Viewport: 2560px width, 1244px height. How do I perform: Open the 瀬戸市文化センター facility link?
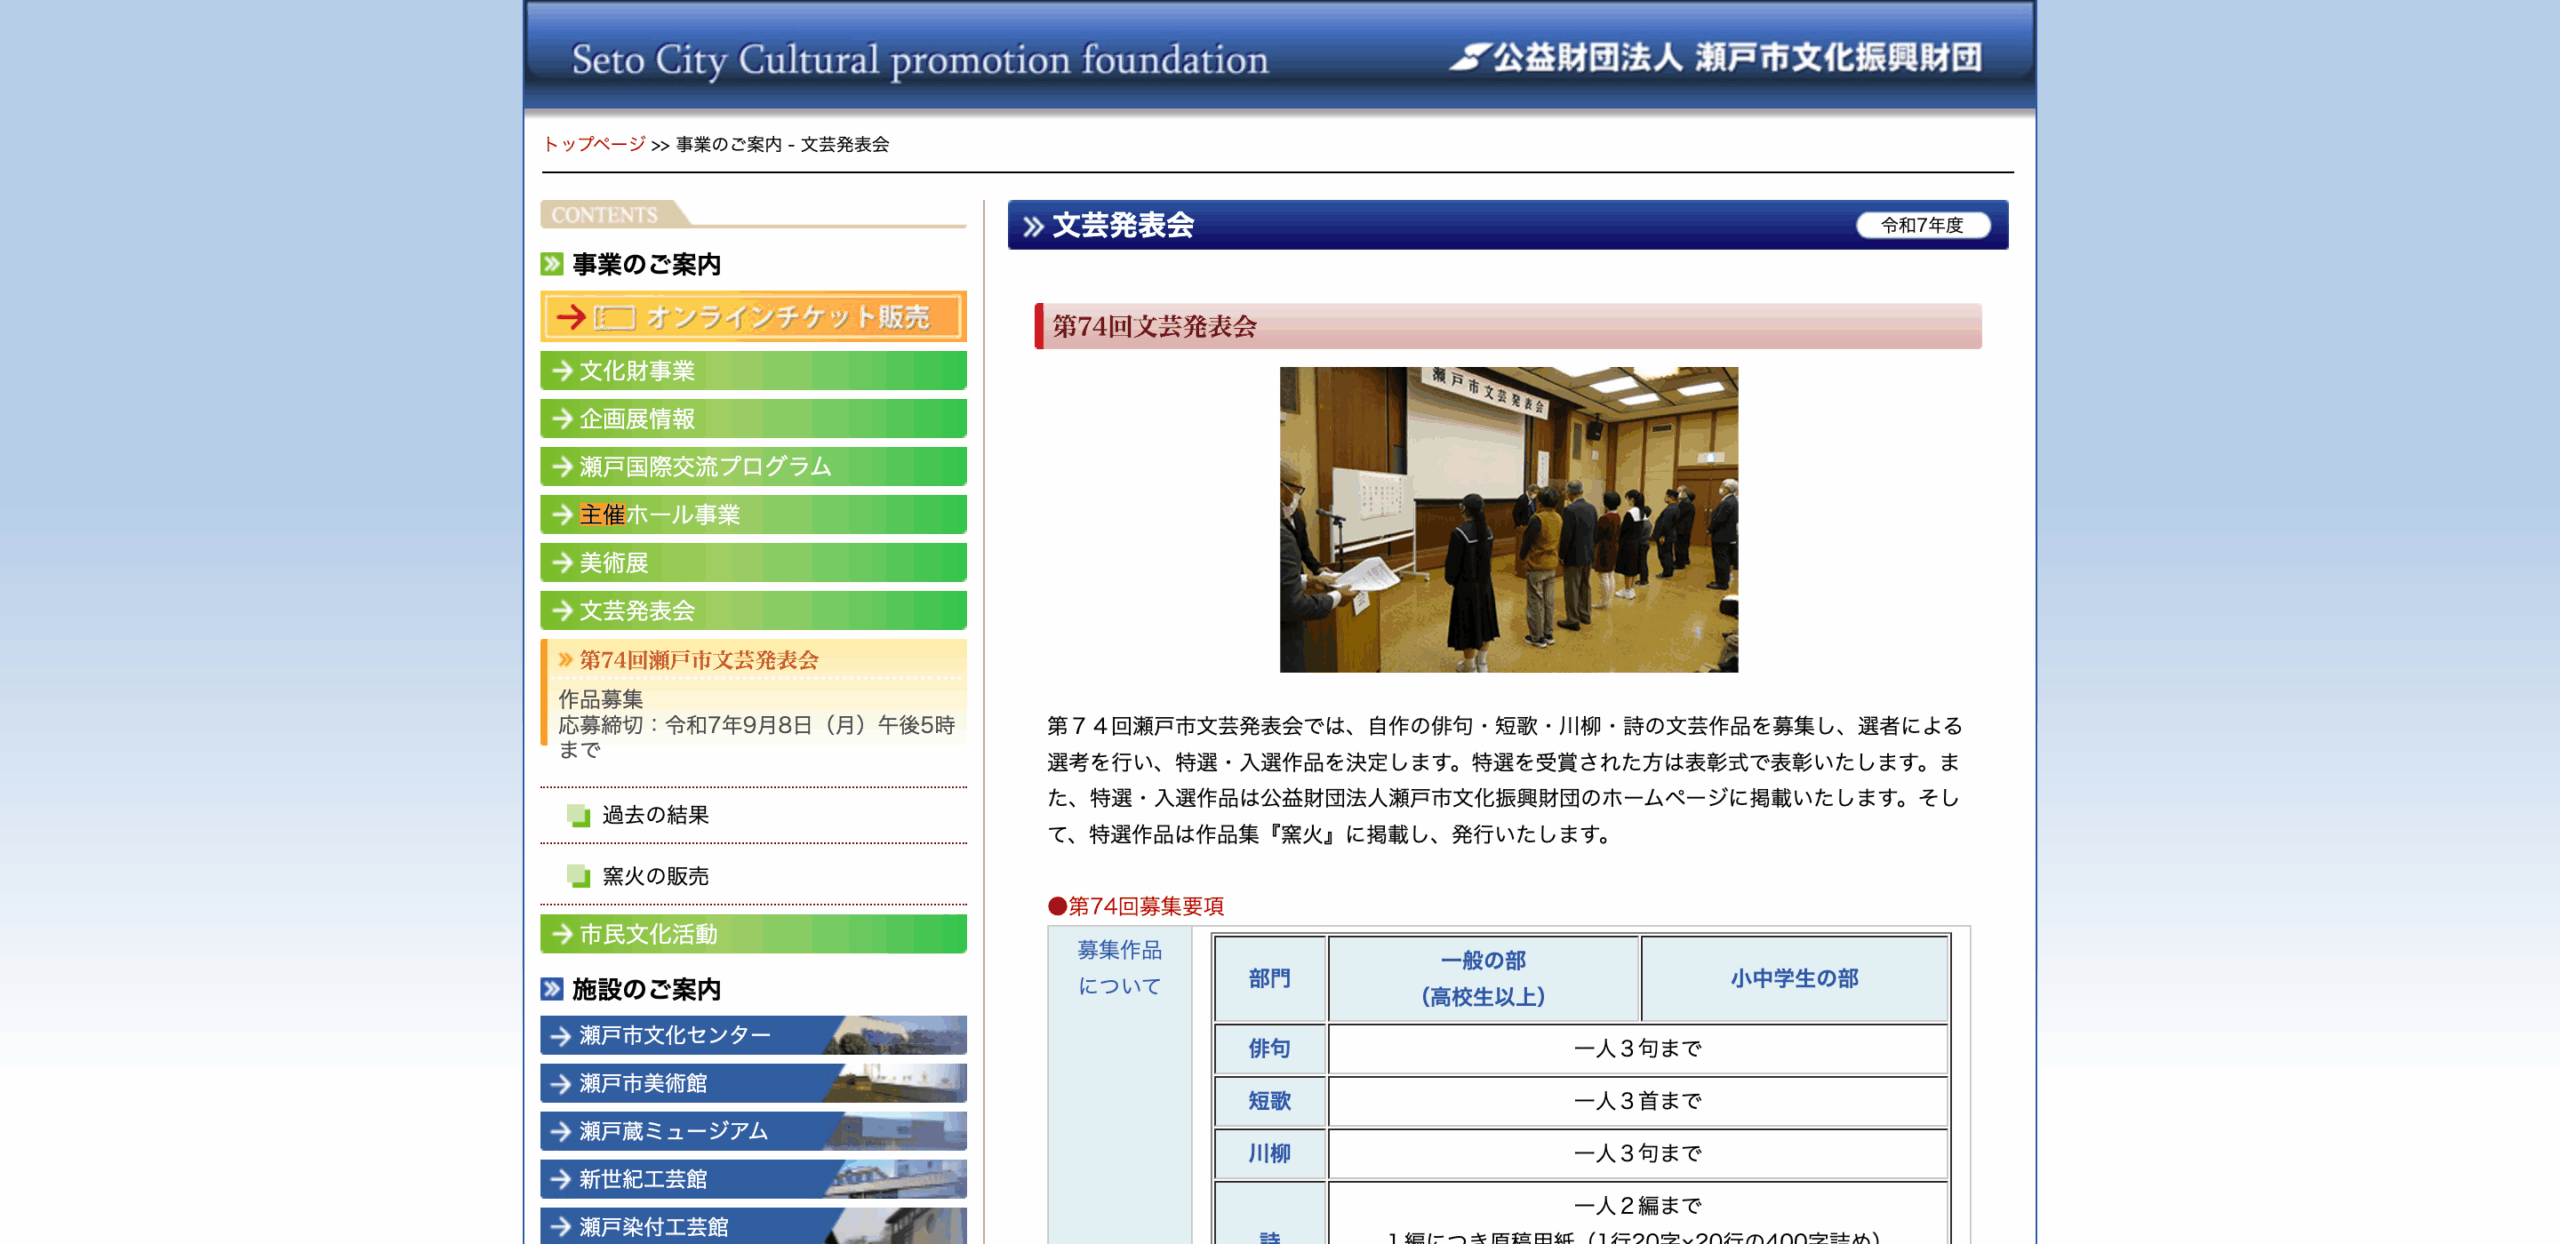pyautogui.click(x=753, y=1035)
